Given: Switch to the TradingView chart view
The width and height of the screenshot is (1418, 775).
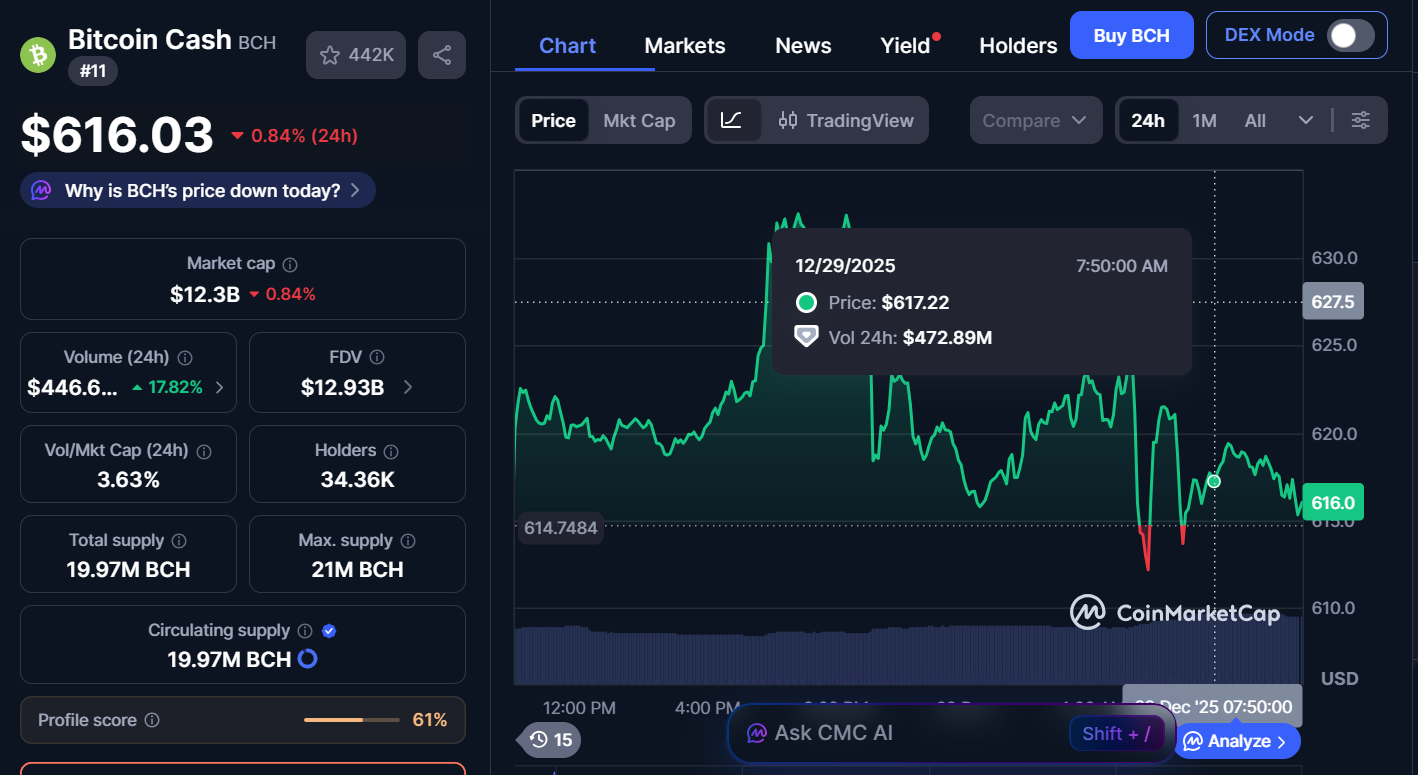Looking at the screenshot, I should (846, 120).
